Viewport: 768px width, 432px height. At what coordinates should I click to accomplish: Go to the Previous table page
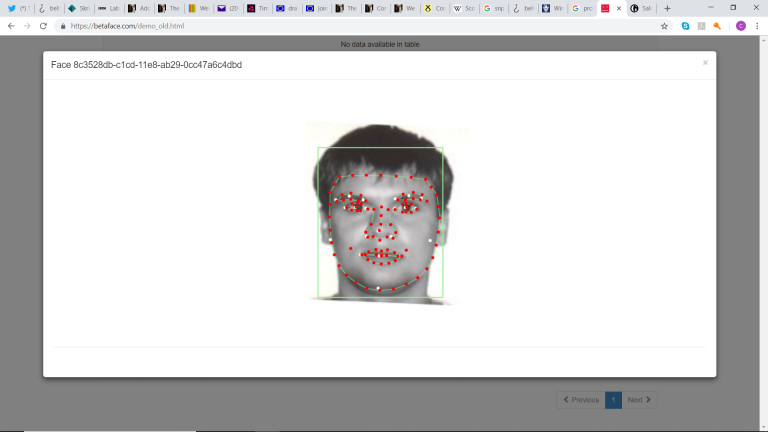tap(581, 400)
